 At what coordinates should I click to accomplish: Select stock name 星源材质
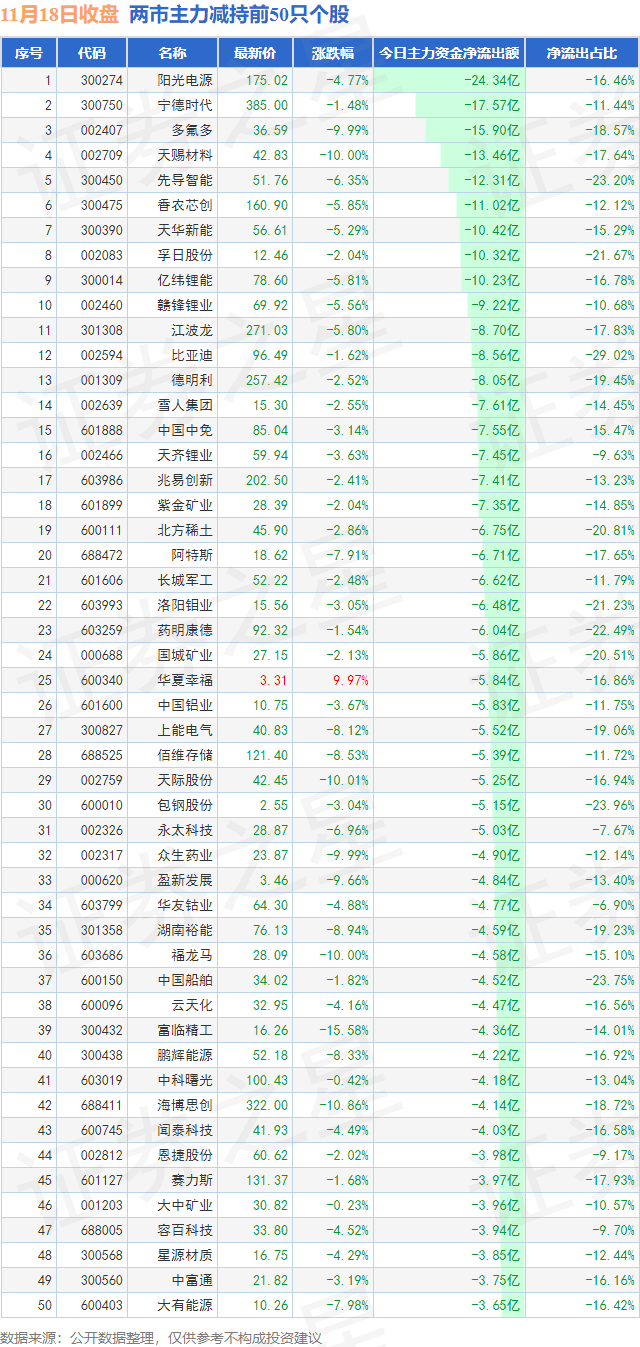[185, 1255]
